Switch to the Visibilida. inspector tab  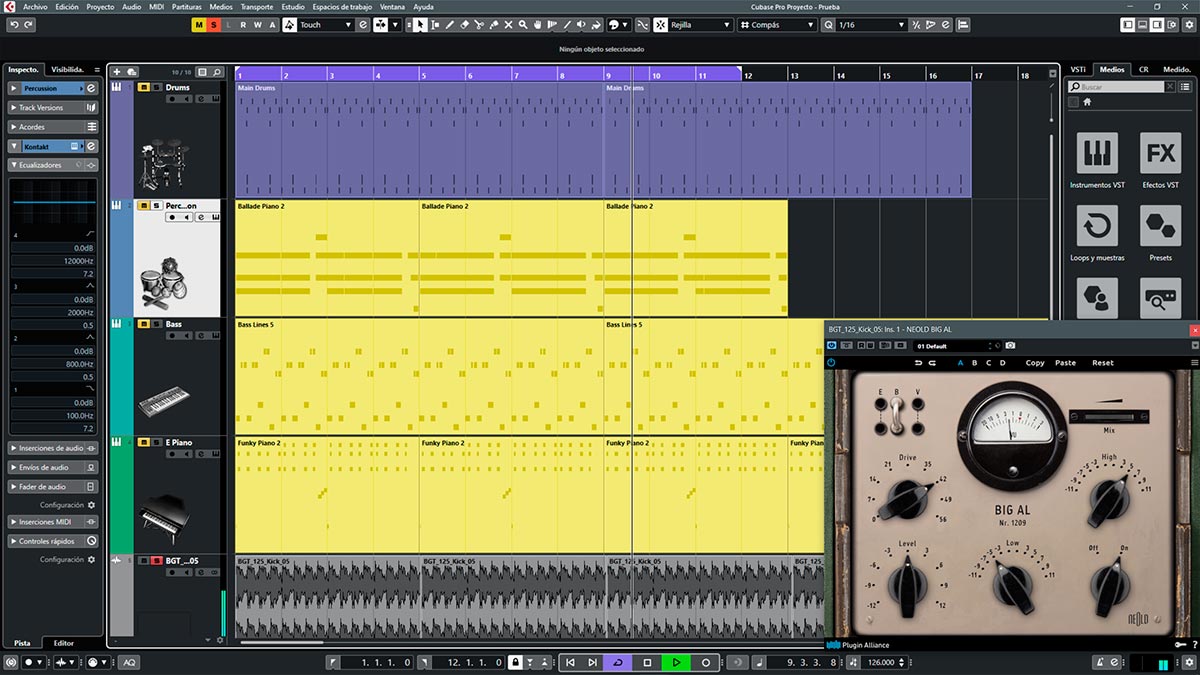point(67,69)
